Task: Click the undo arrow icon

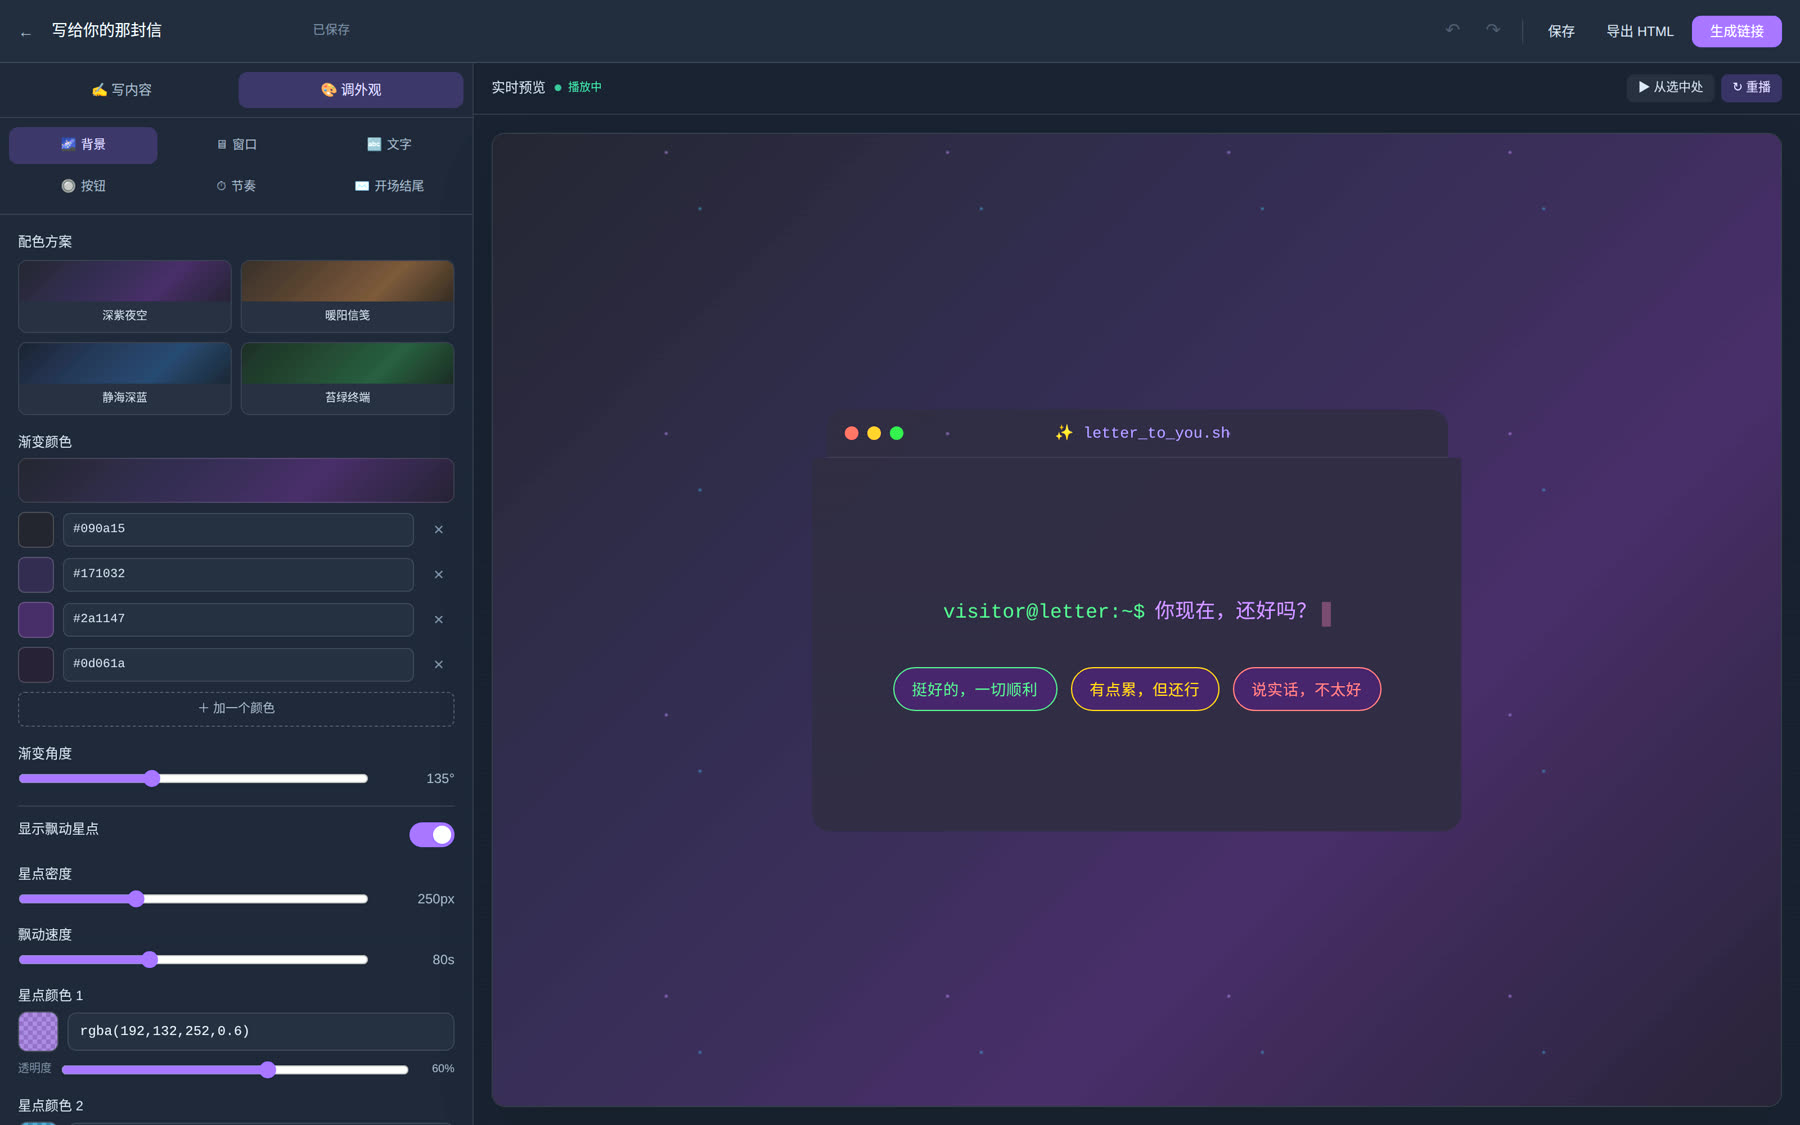Action: pos(1453,30)
